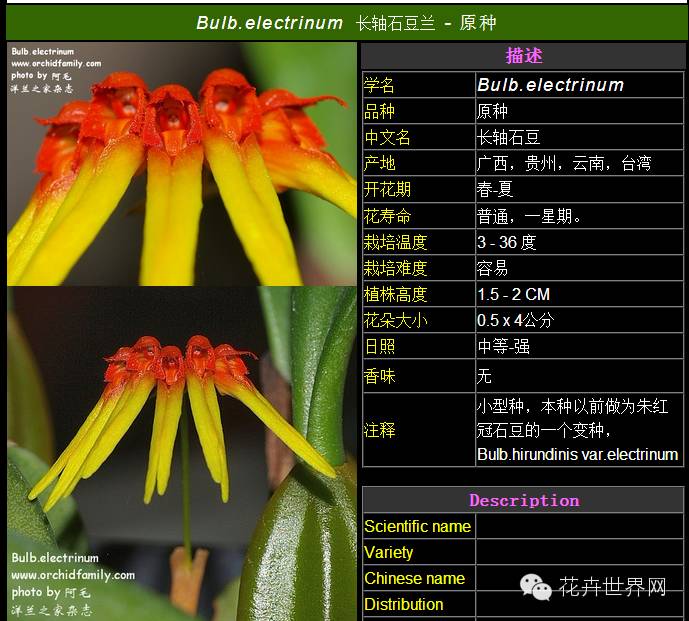The image size is (689, 621).
Task: Click the 产地 row label
Action: tap(379, 163)
